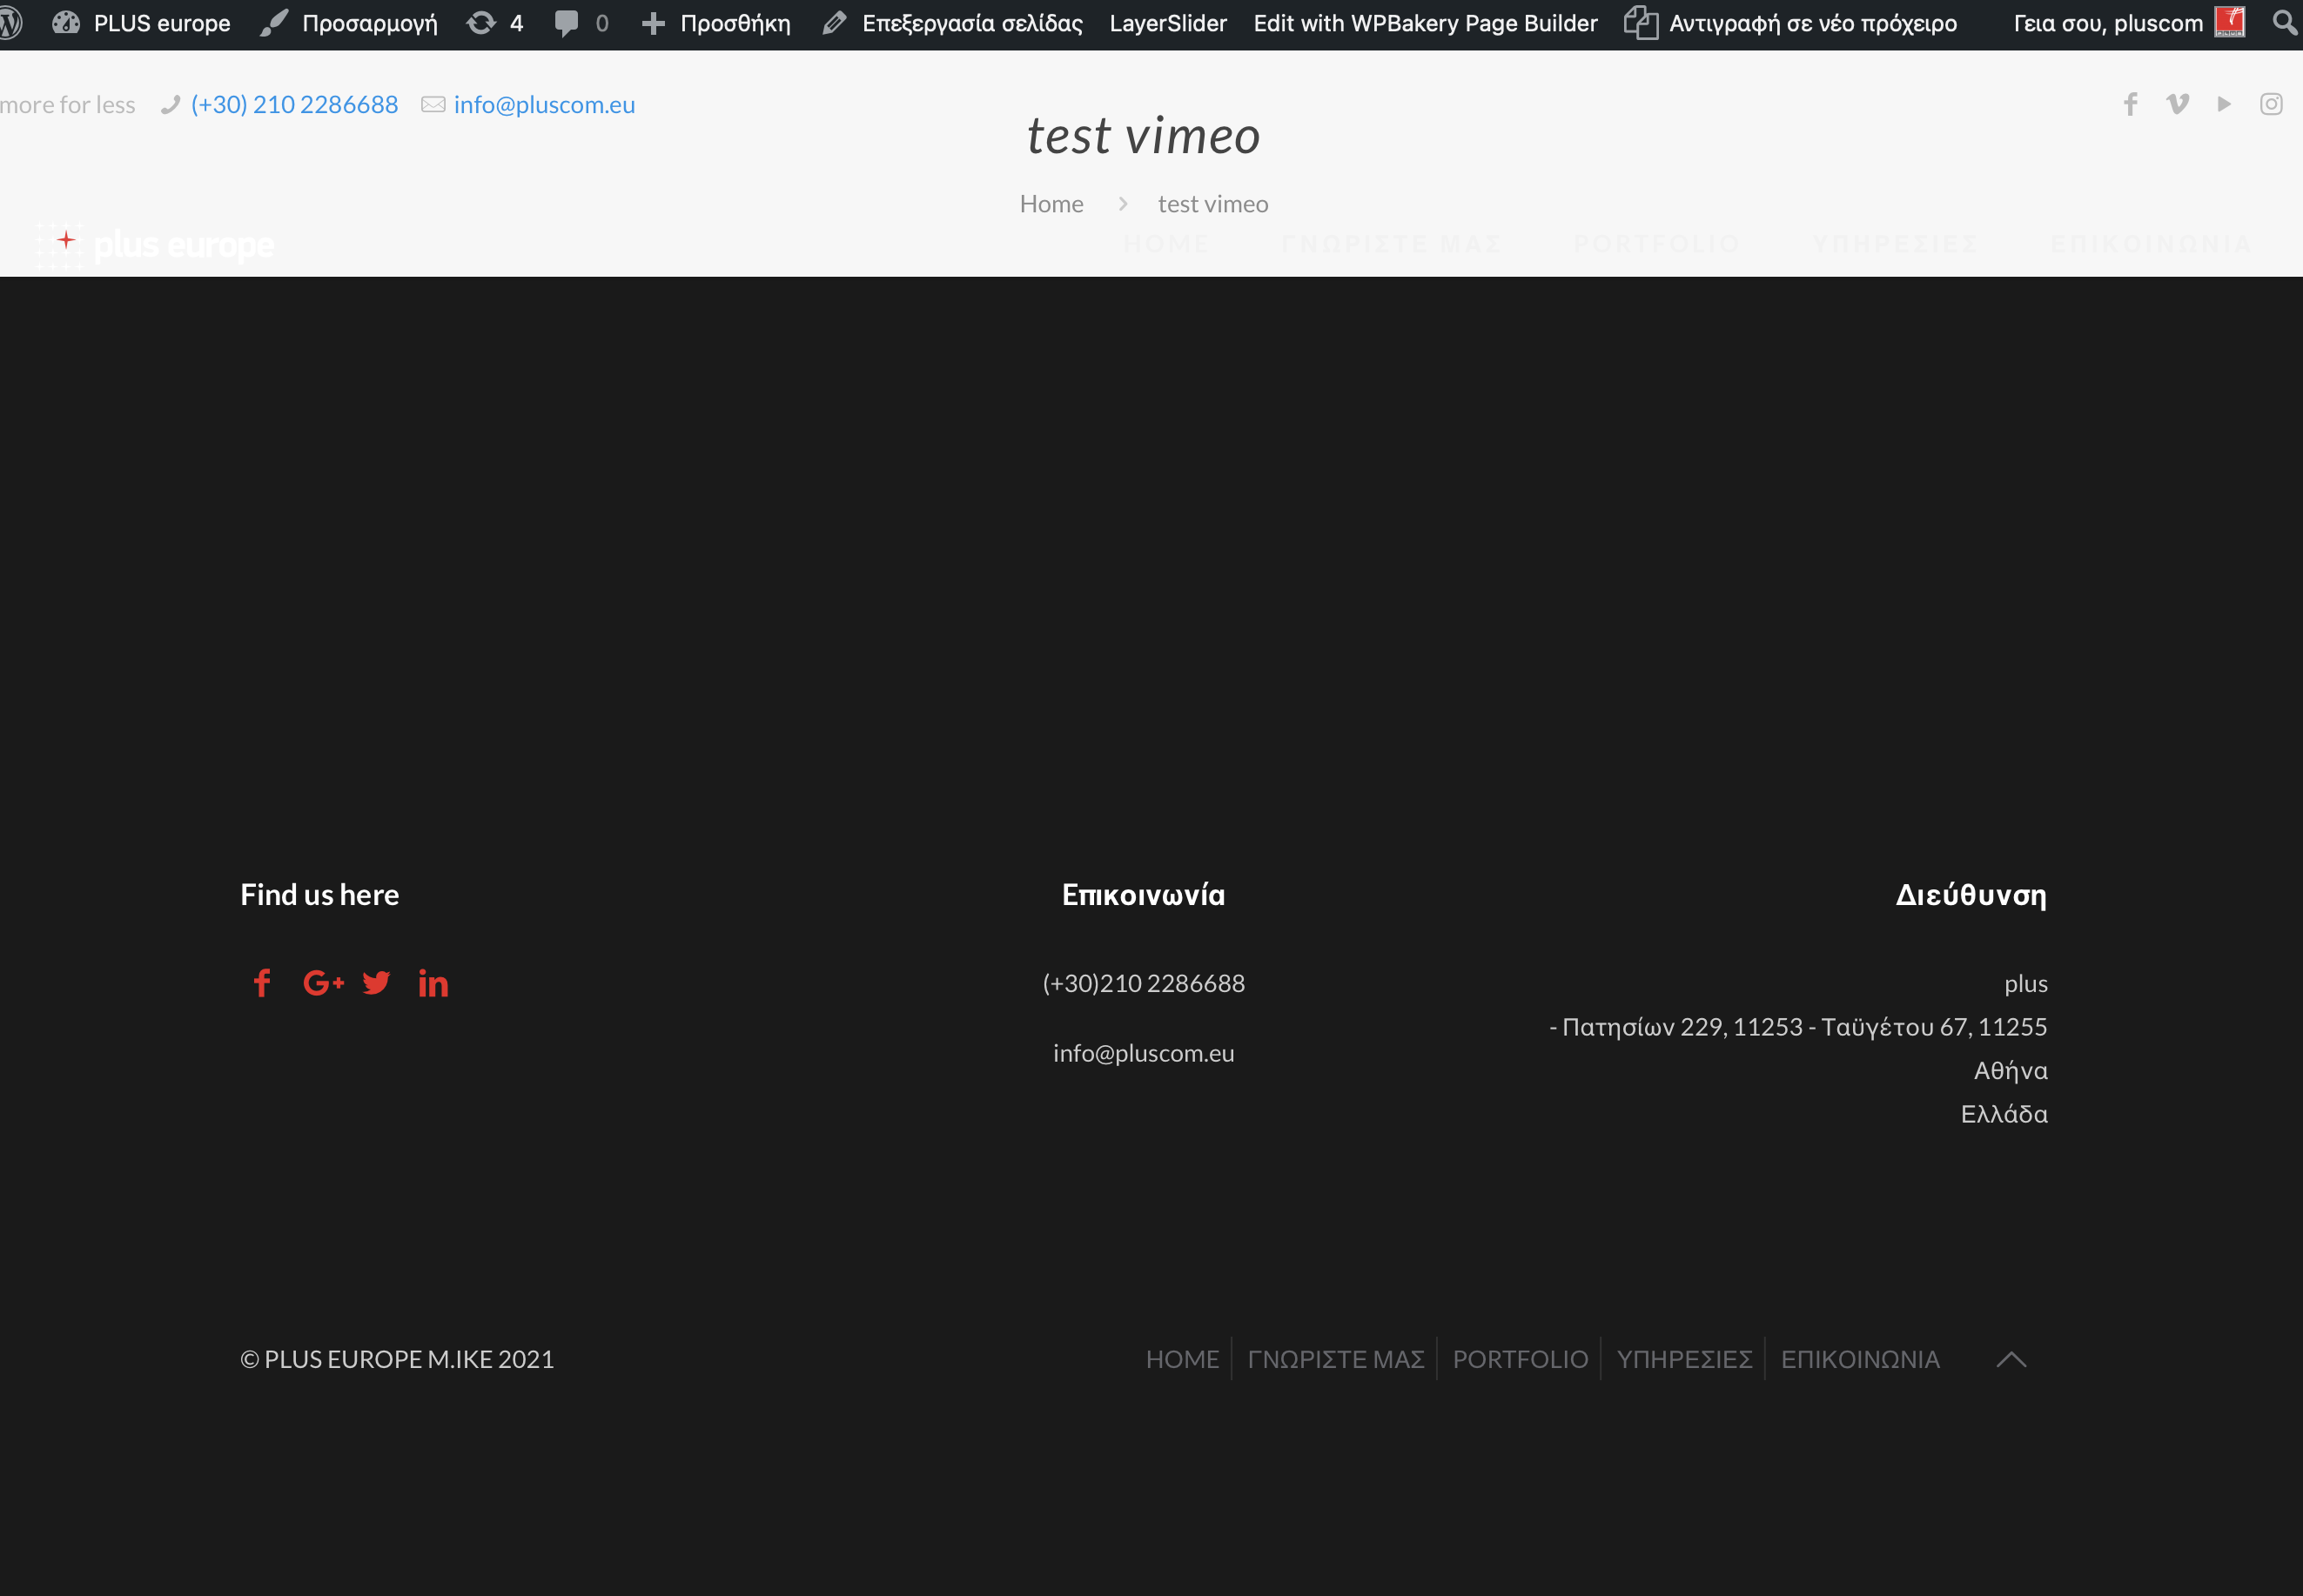Click the Ελλάδα address line
2303x1596 pixels.
click(x=2004, y=1114)
